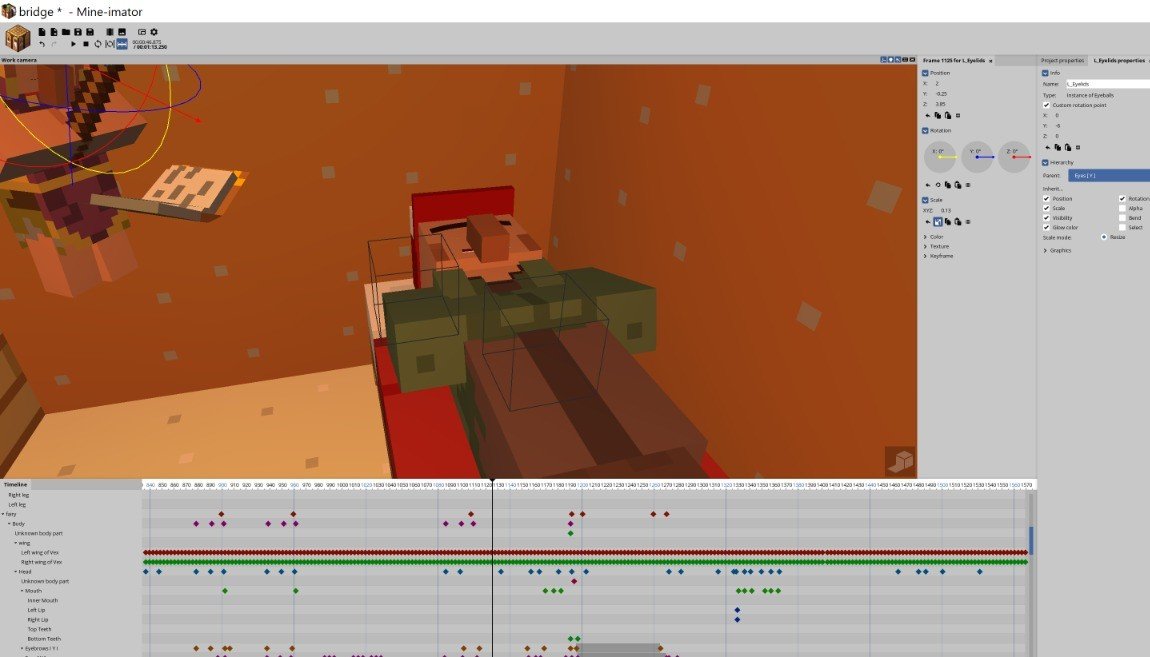The width and height of the screenshot is (1150, 657).
Task: Reset position values with arrow icon
Action: click(x=928, y=116)
